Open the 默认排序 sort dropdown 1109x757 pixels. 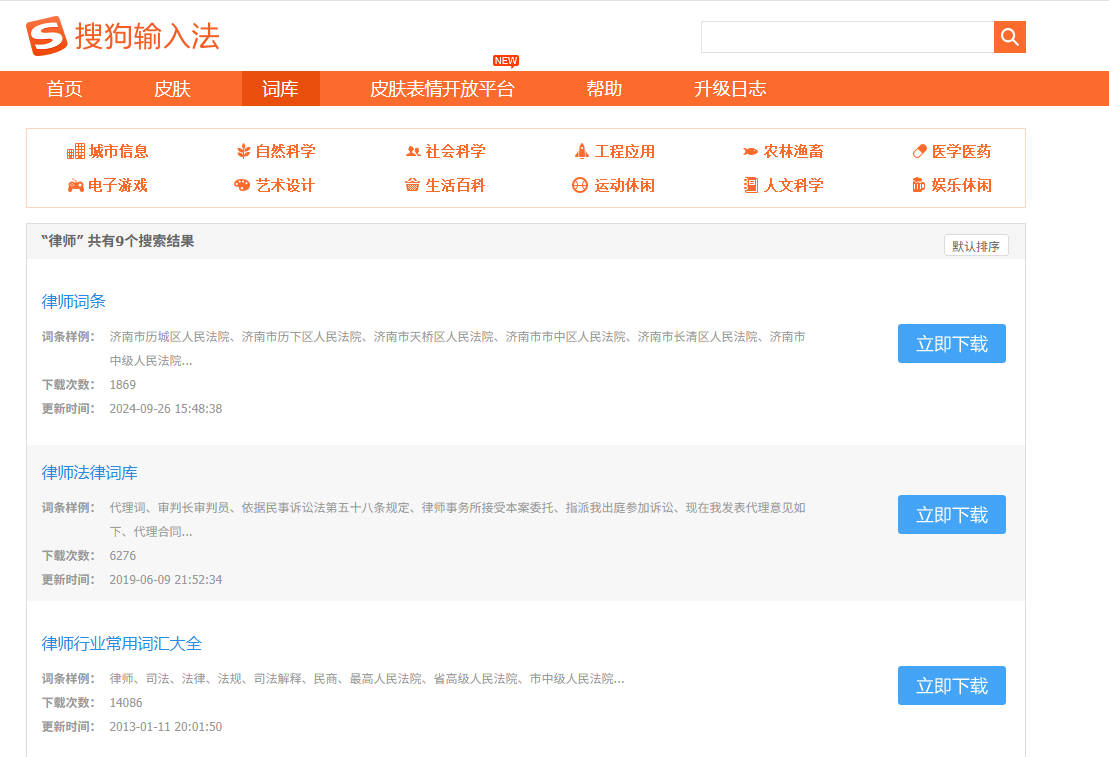[976, 245]
